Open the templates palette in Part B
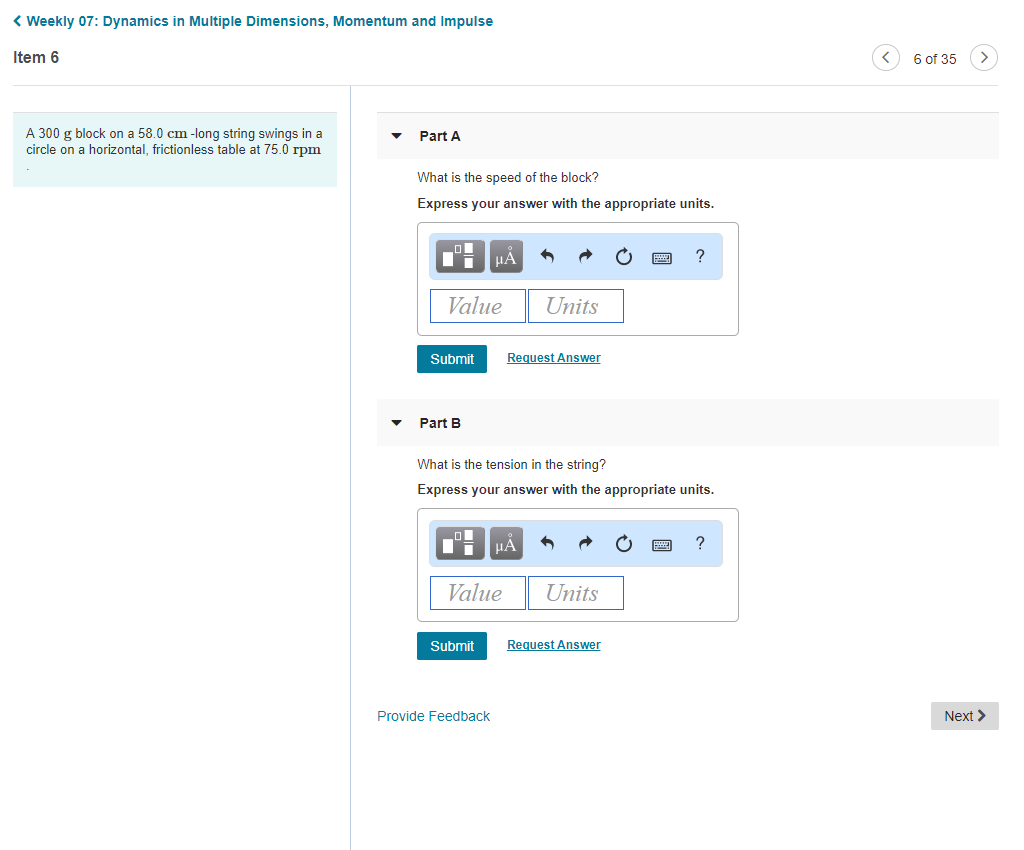Image resolution: width=1024 pixels, height=850 pixels. [459, 543]
